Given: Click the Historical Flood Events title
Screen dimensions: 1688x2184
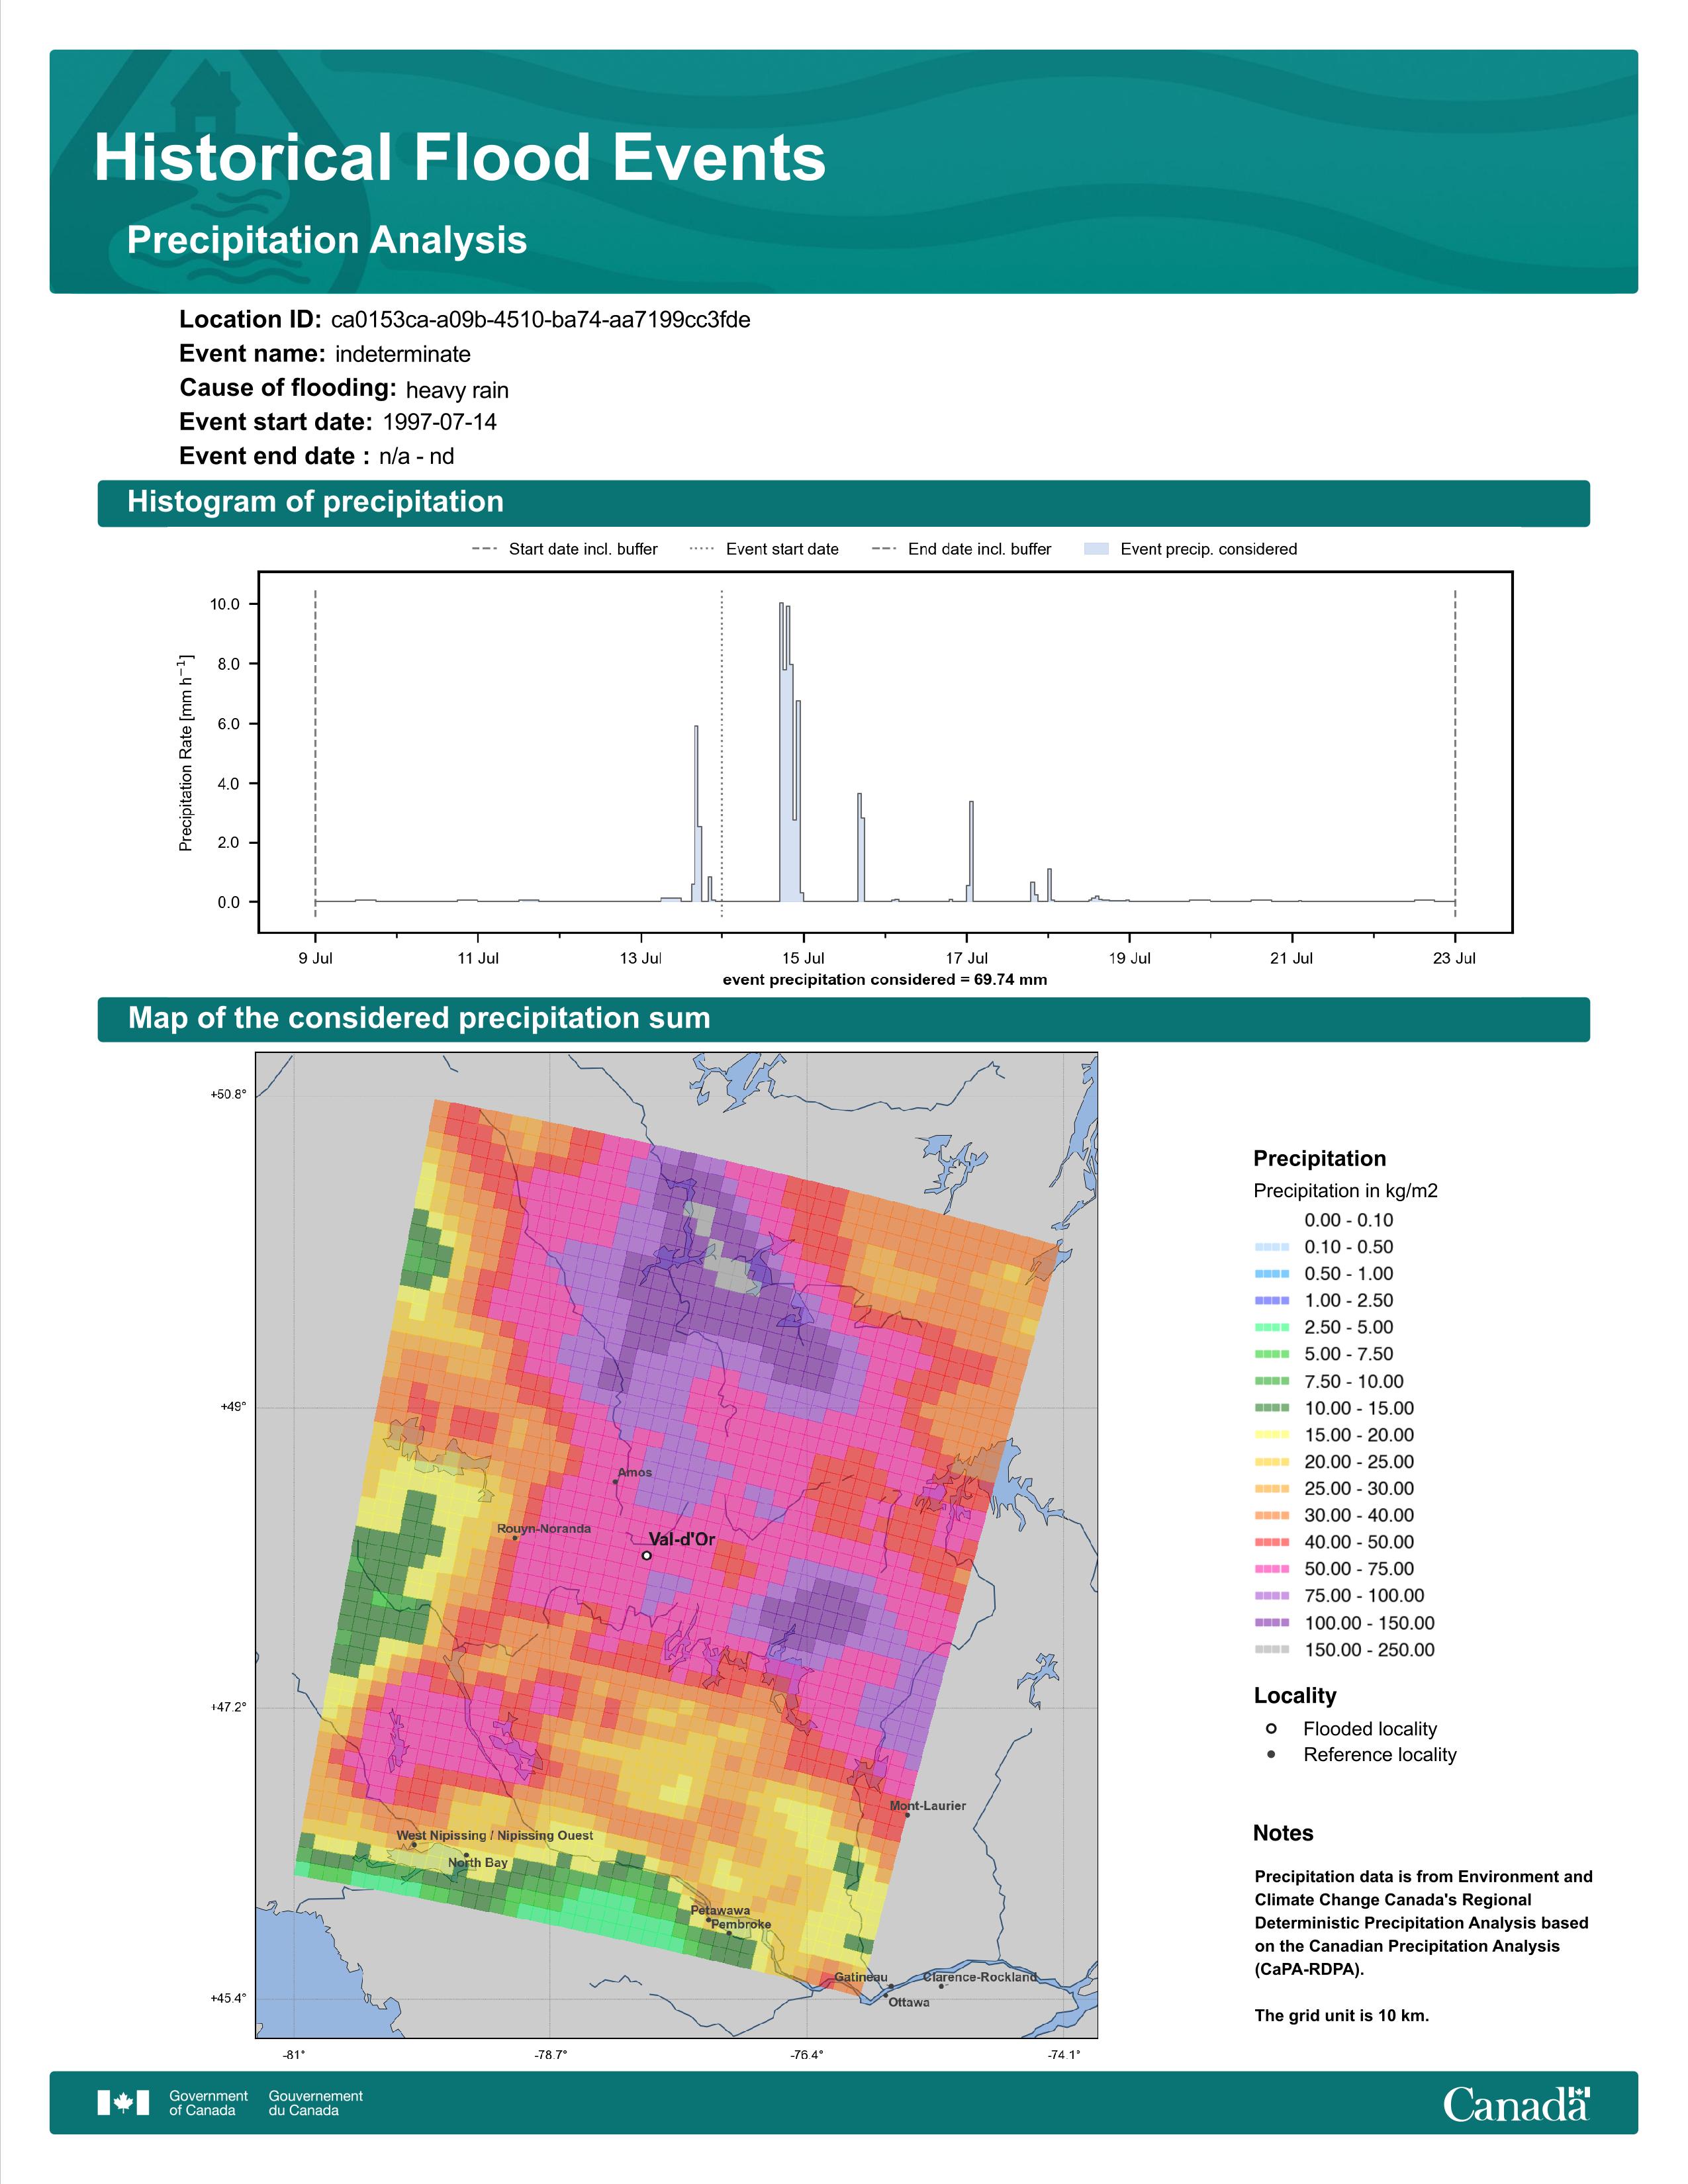Looking at the screenshot, I should pos(459,158).
